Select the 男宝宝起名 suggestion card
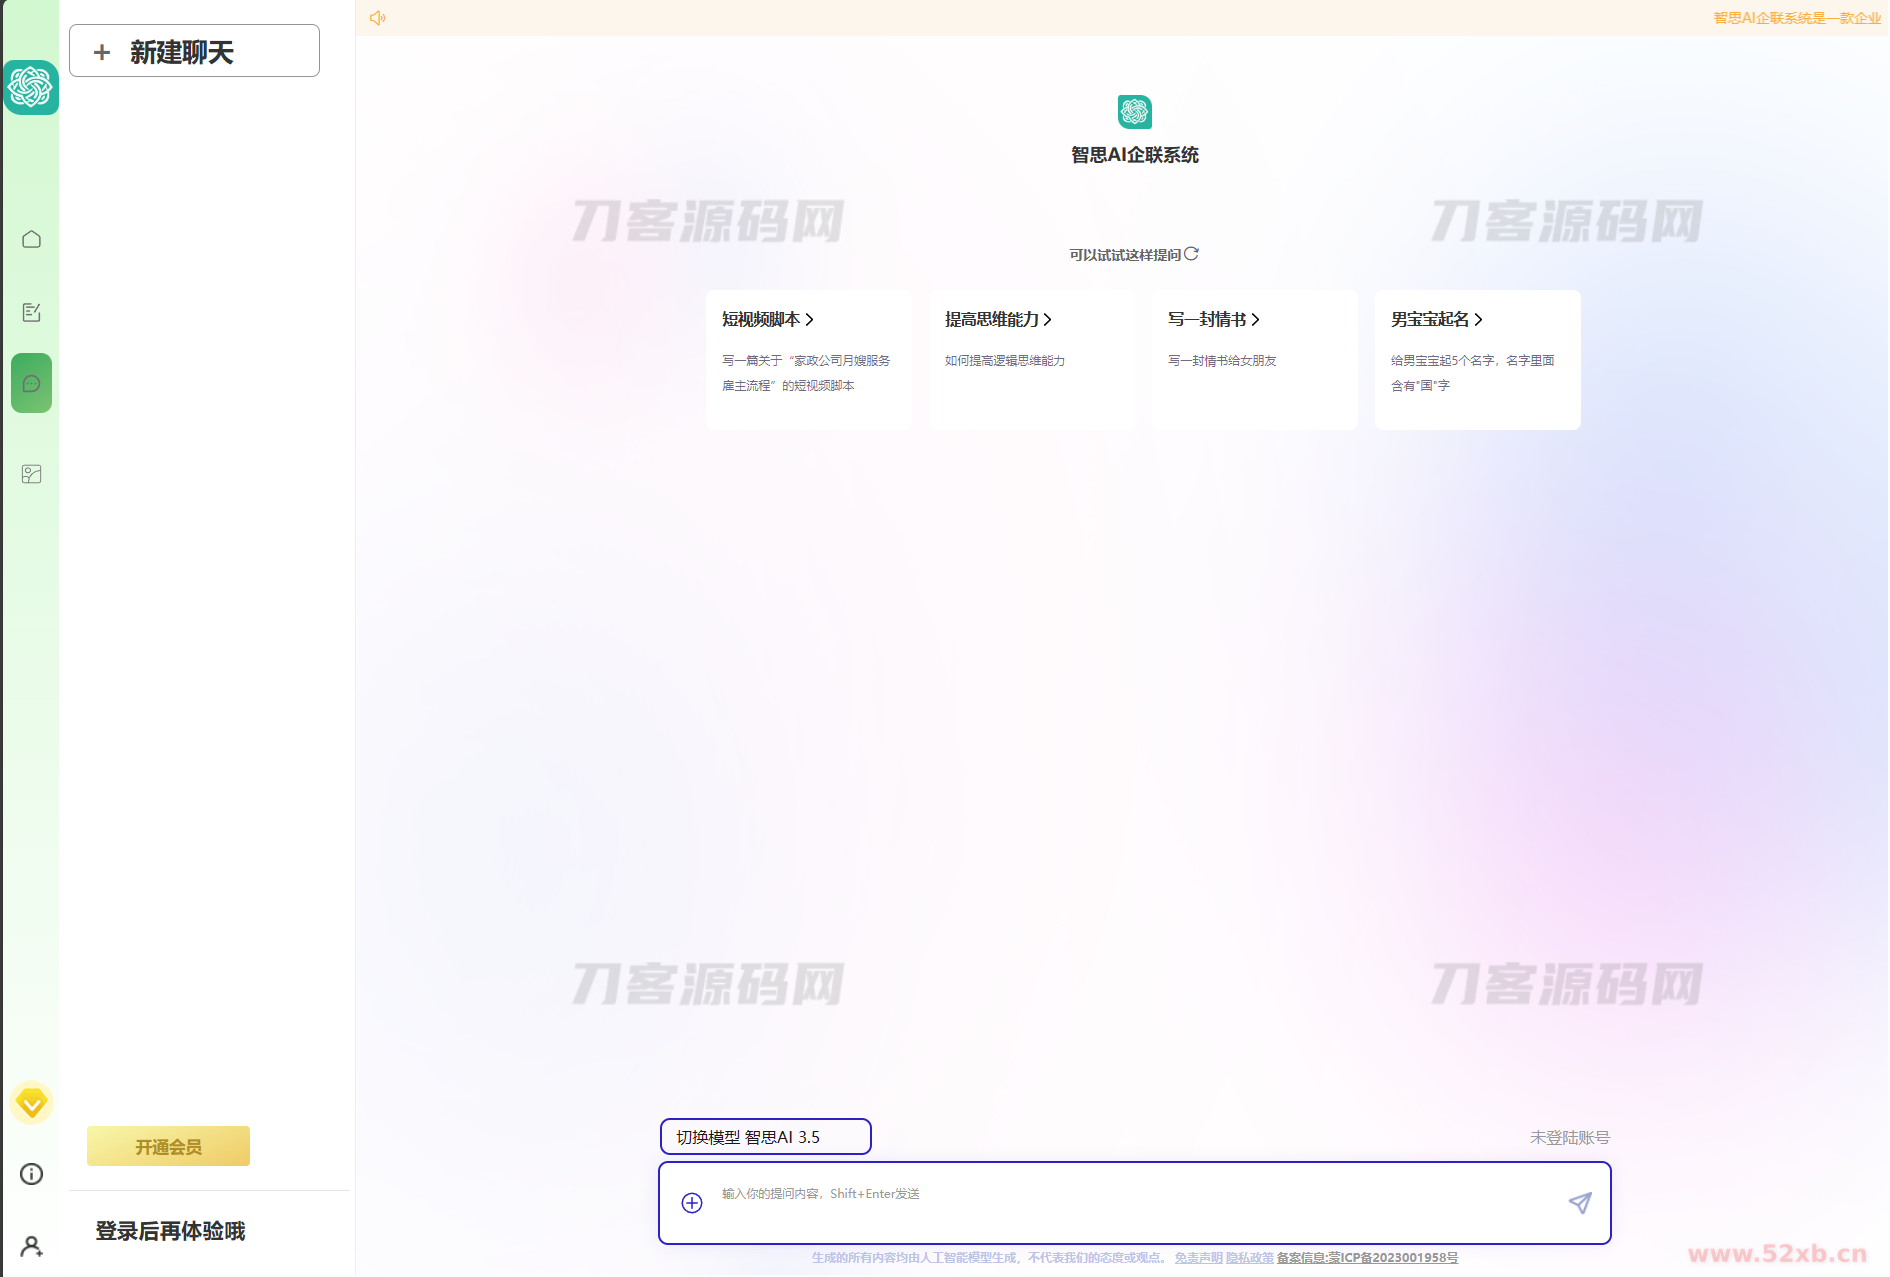Image resolution: width=1890 pixels, height=1277 pixels. point(1477,359)
